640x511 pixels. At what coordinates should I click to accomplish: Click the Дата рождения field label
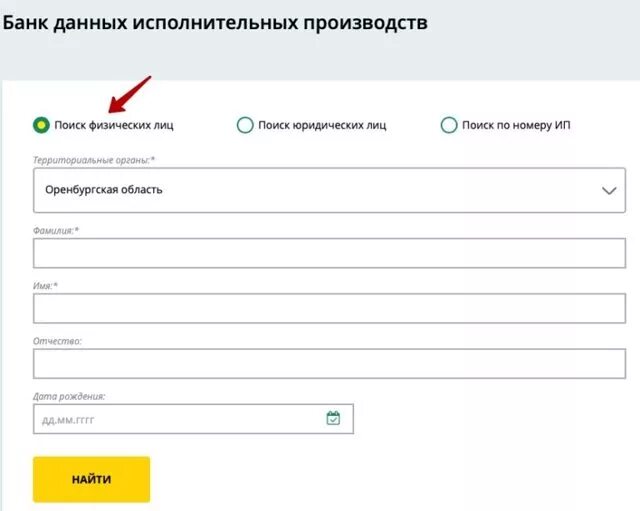click(69, 396)
